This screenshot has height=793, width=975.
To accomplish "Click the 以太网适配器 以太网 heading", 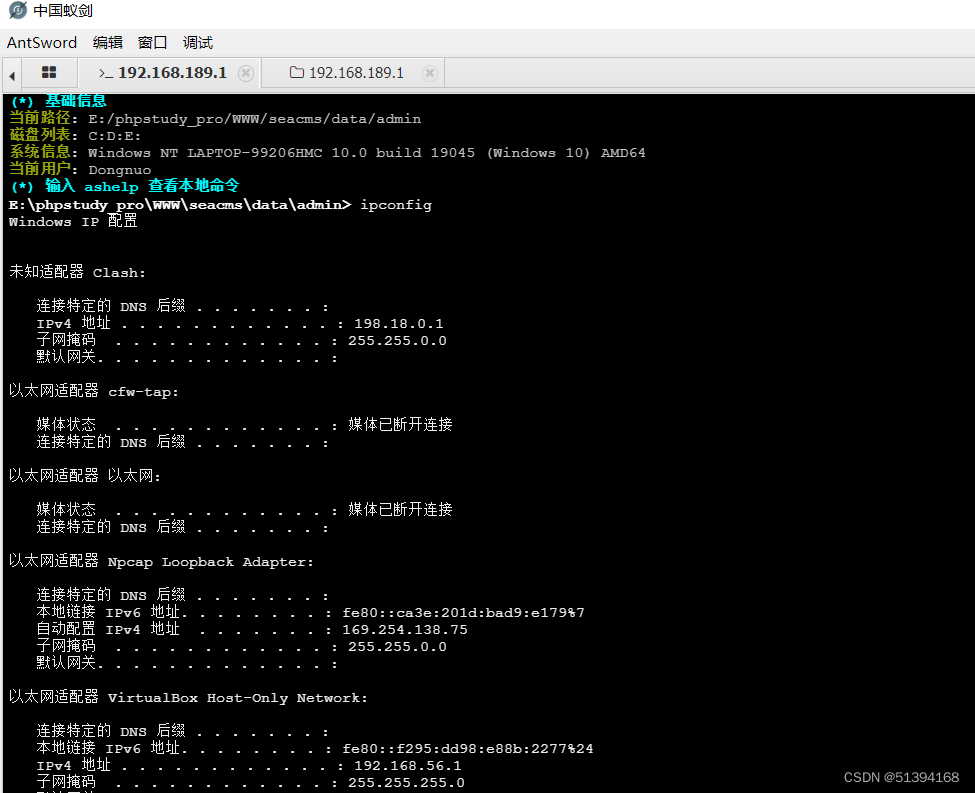I will click(x=85, y=476).
